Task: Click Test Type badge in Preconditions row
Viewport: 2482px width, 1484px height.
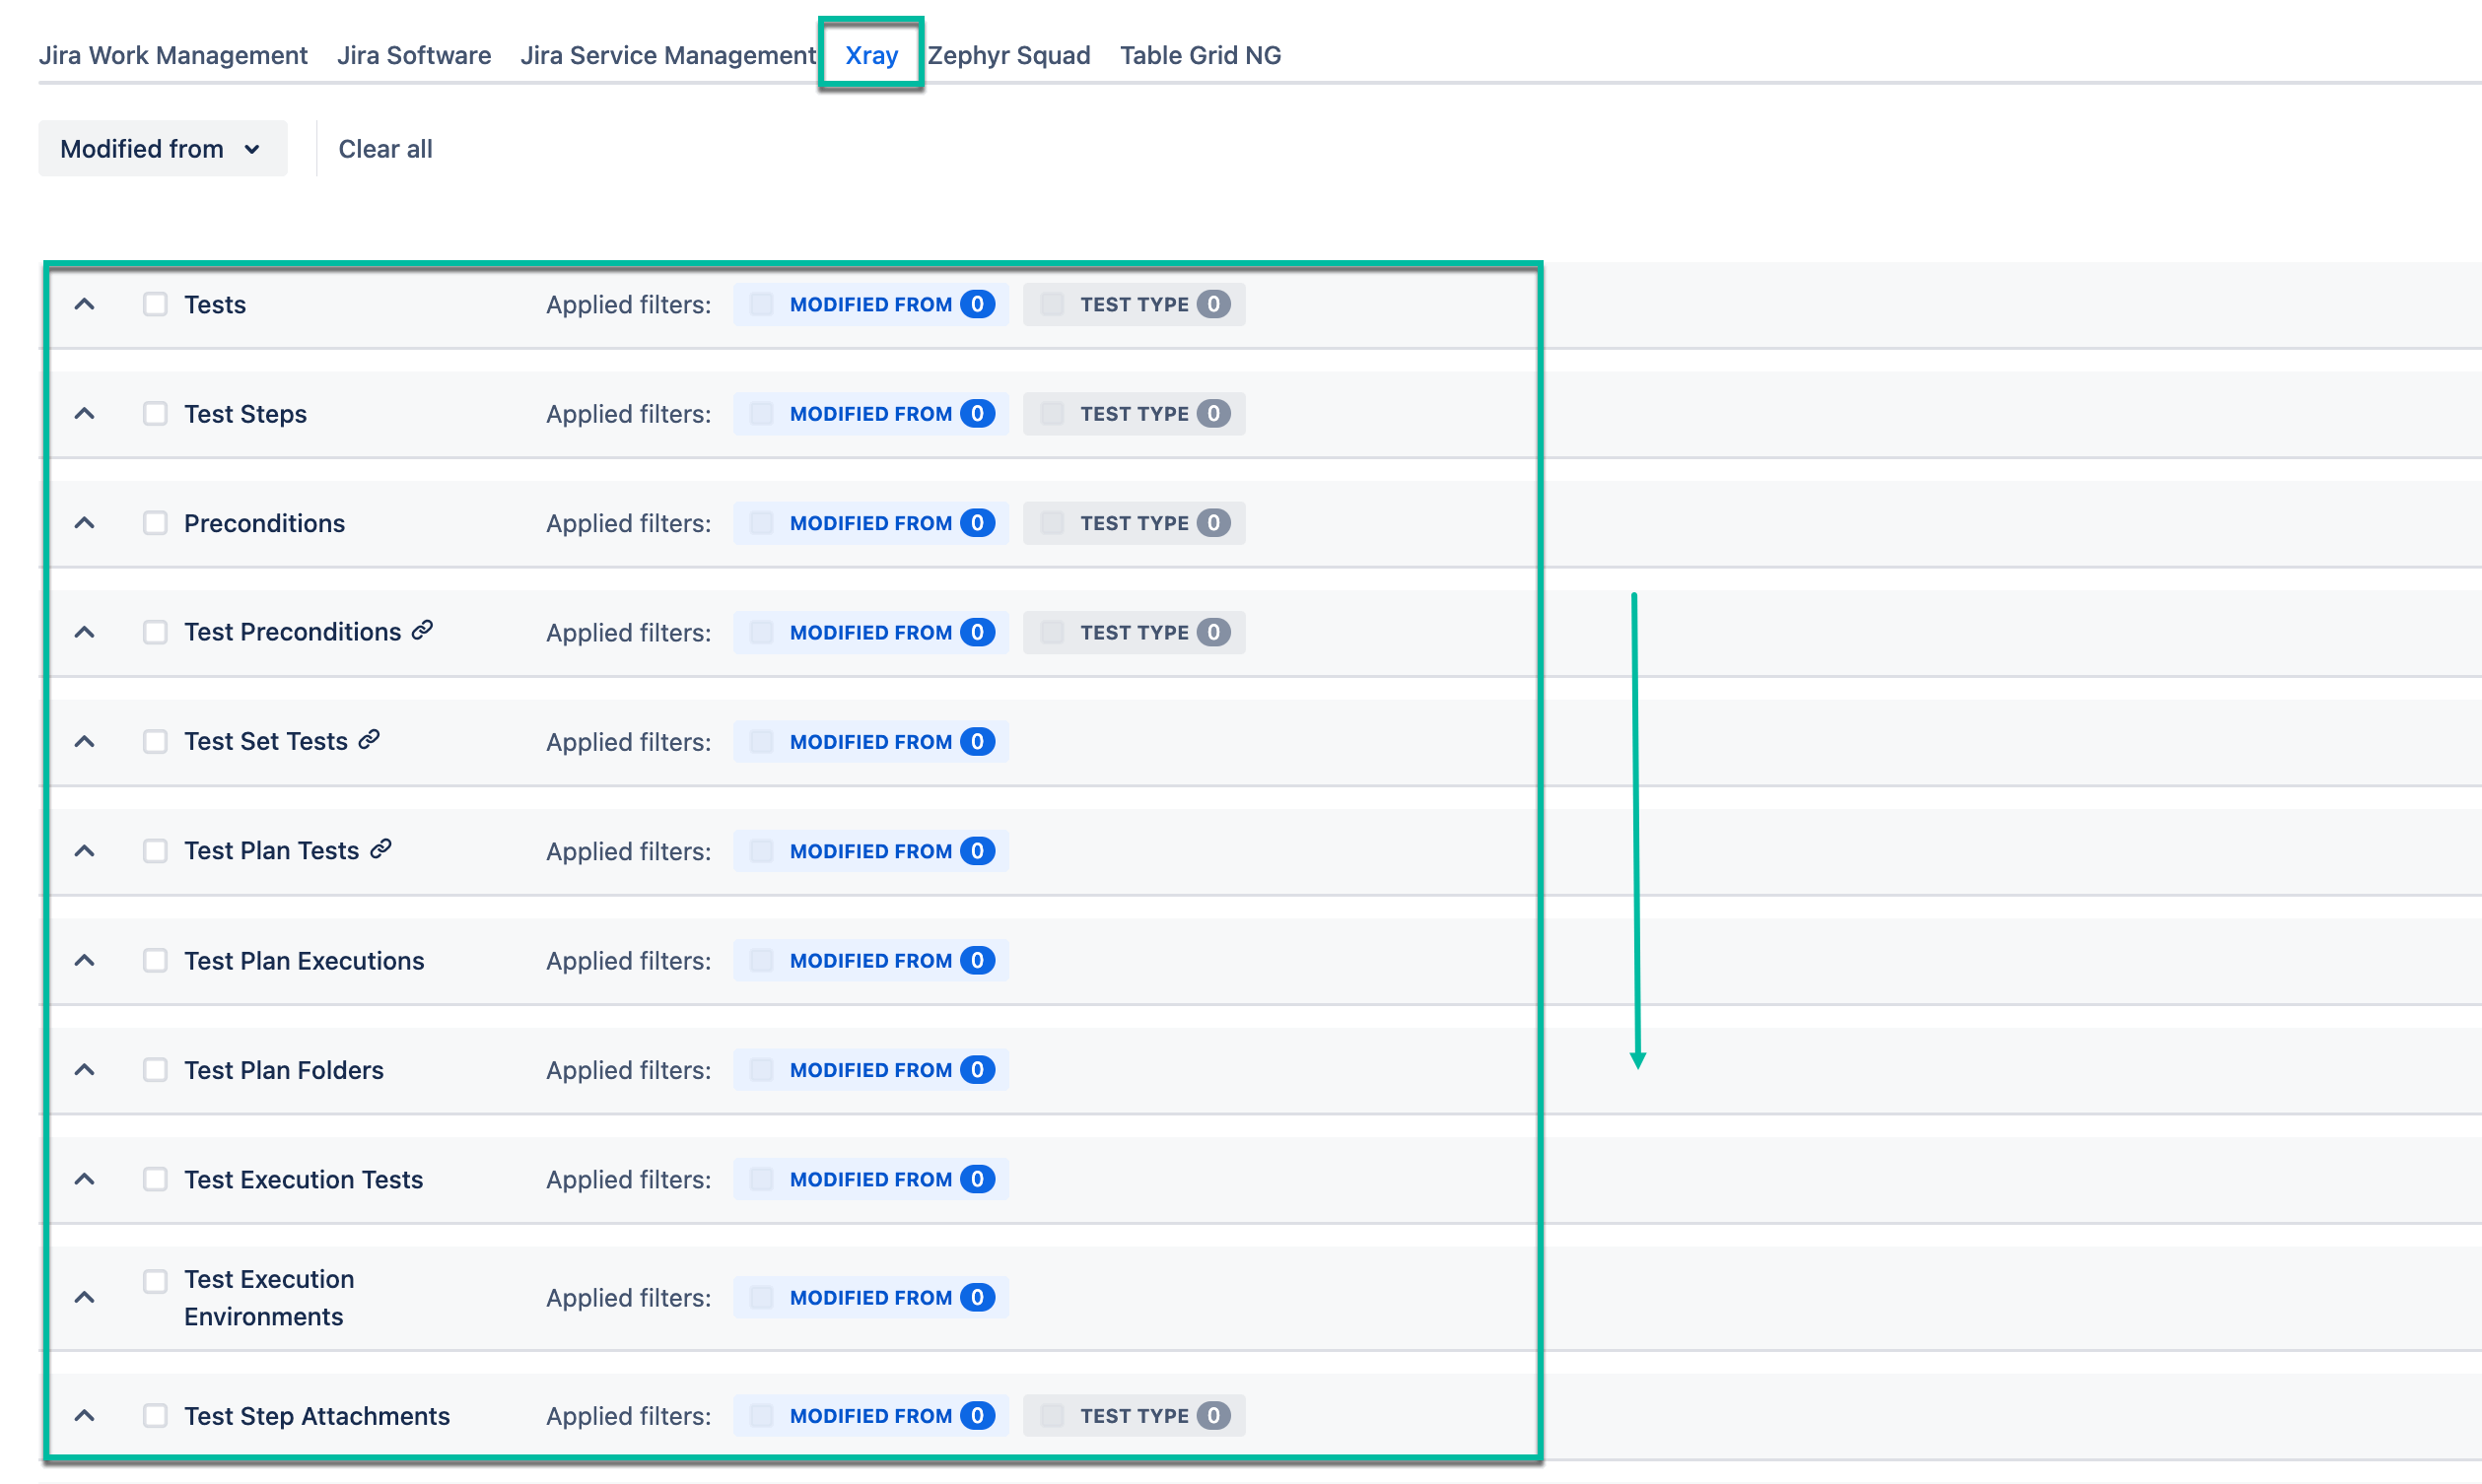Action: tap(1133, 523)
